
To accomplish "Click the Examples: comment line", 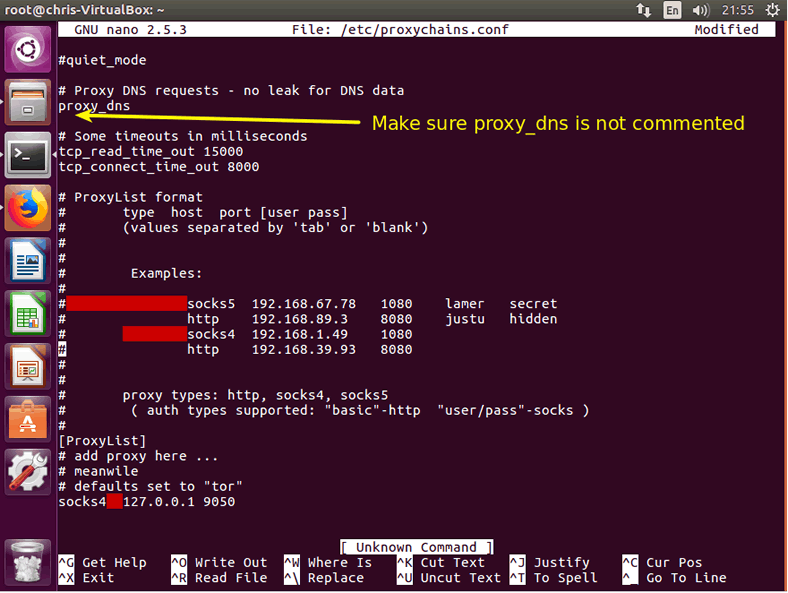I will click(x=166, y=273).
